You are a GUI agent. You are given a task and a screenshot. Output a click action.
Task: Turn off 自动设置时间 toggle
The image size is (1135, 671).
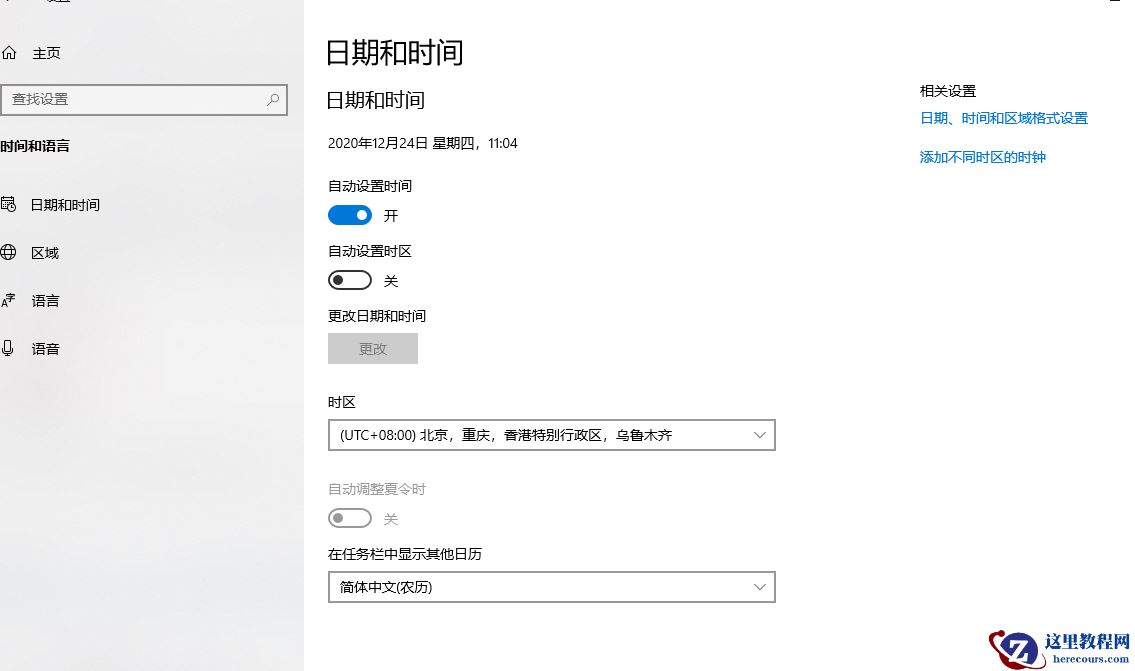point(349,214)
